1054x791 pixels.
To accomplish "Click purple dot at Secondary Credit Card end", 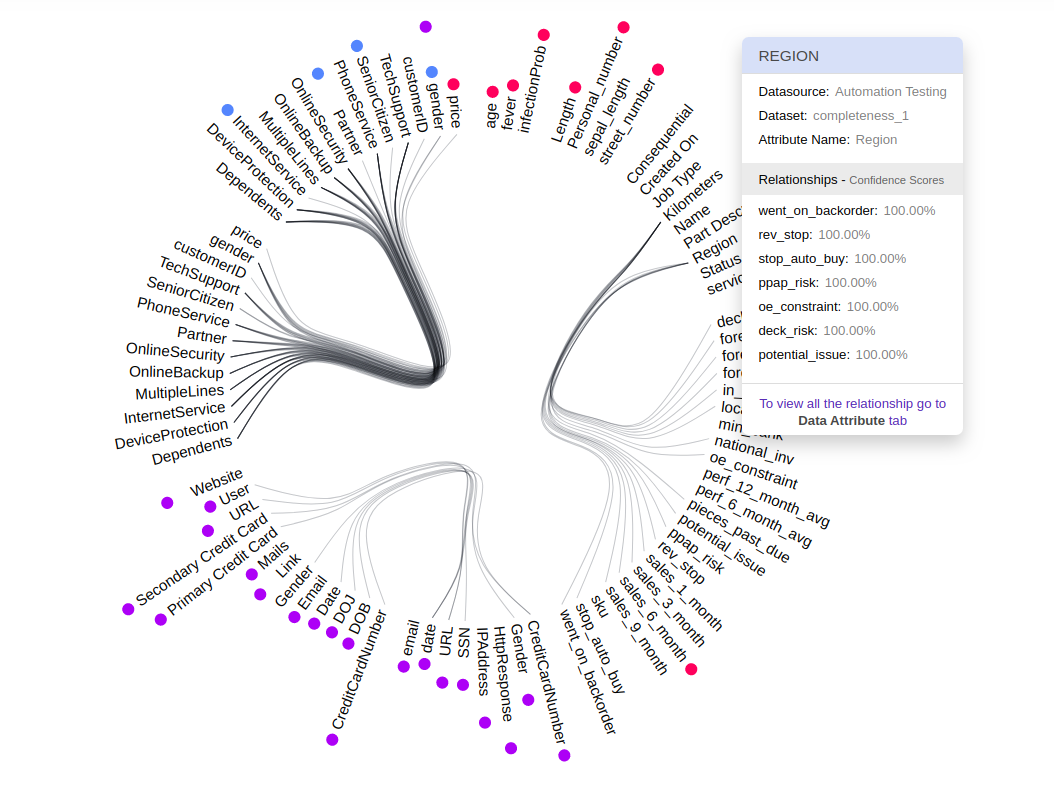I will (x=128, y=609).
